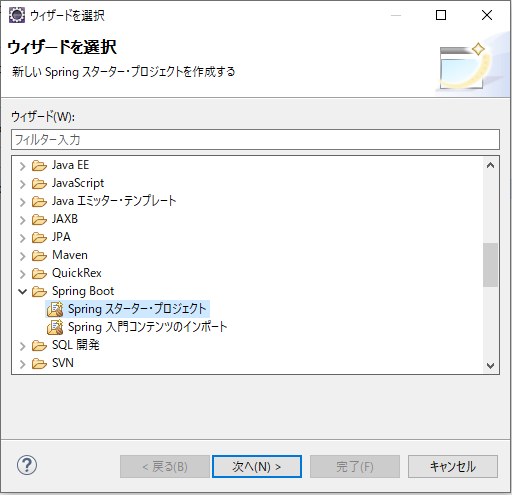Click the Java EE folder icon
The width and height of the screenshot is (512, 495).
click(x=39, y=165)
